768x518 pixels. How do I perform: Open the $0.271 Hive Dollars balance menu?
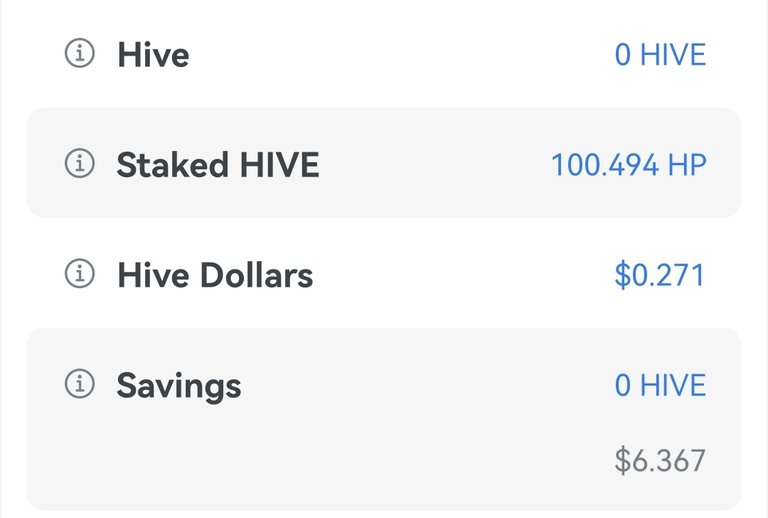click(659, 275)
